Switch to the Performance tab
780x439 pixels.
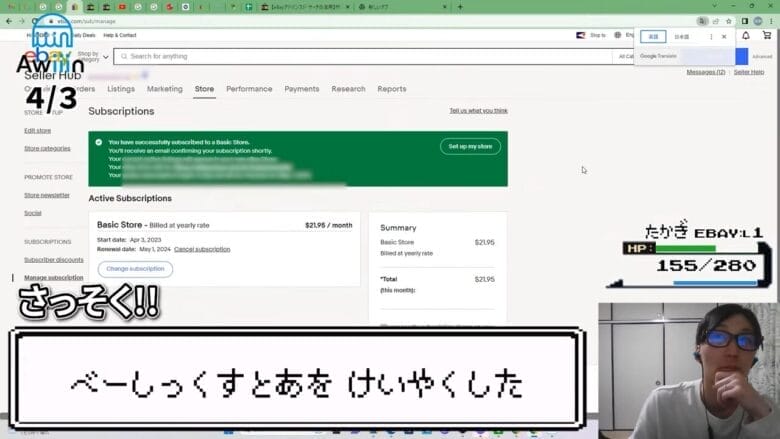[x=249, y=89]
